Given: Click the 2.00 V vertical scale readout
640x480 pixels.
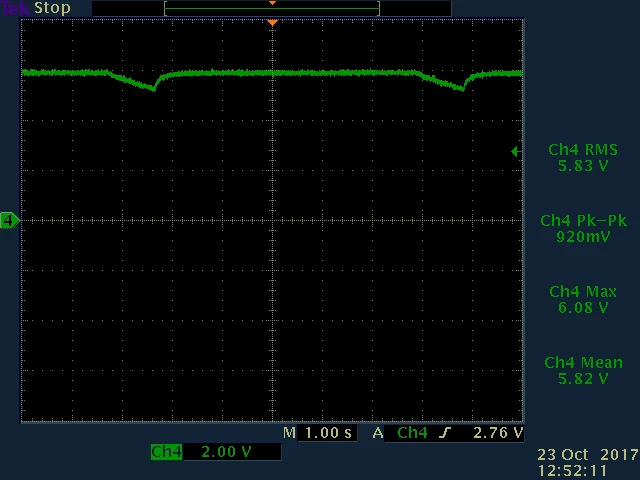Looking at the screenshot, I should coord(226,452).
